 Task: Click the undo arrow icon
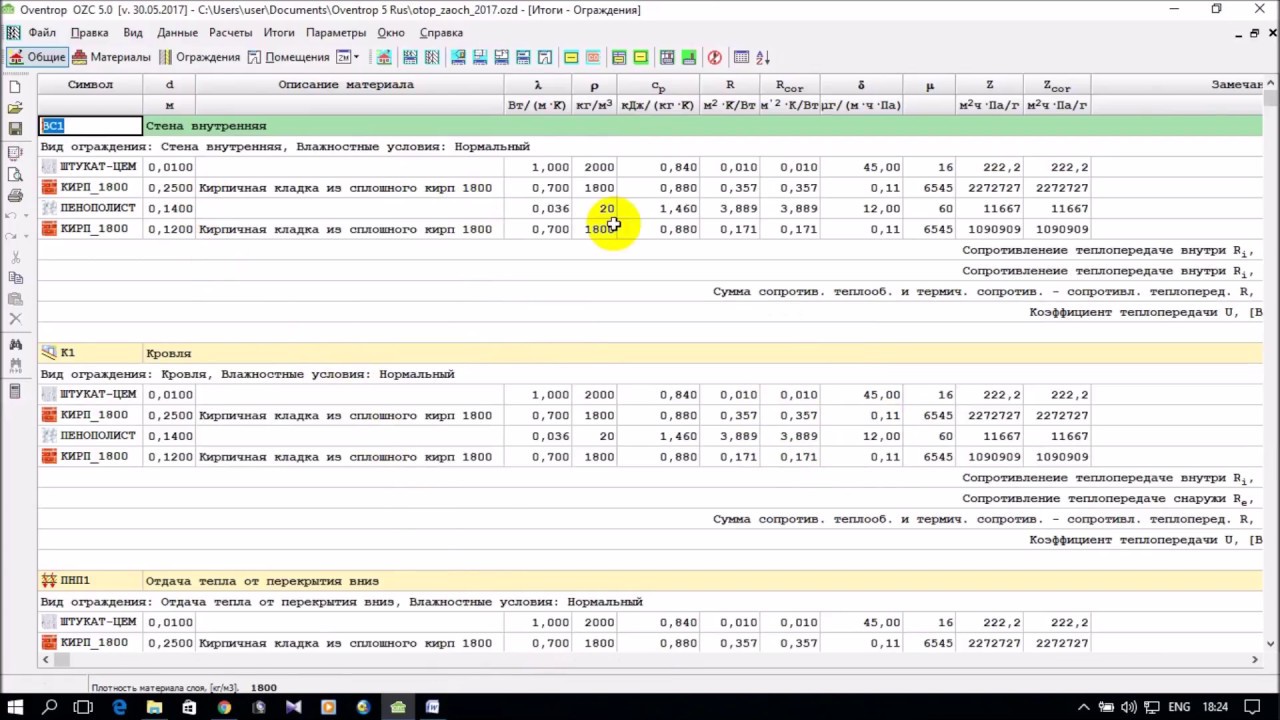pyautogui.click(x=11, y=216)
